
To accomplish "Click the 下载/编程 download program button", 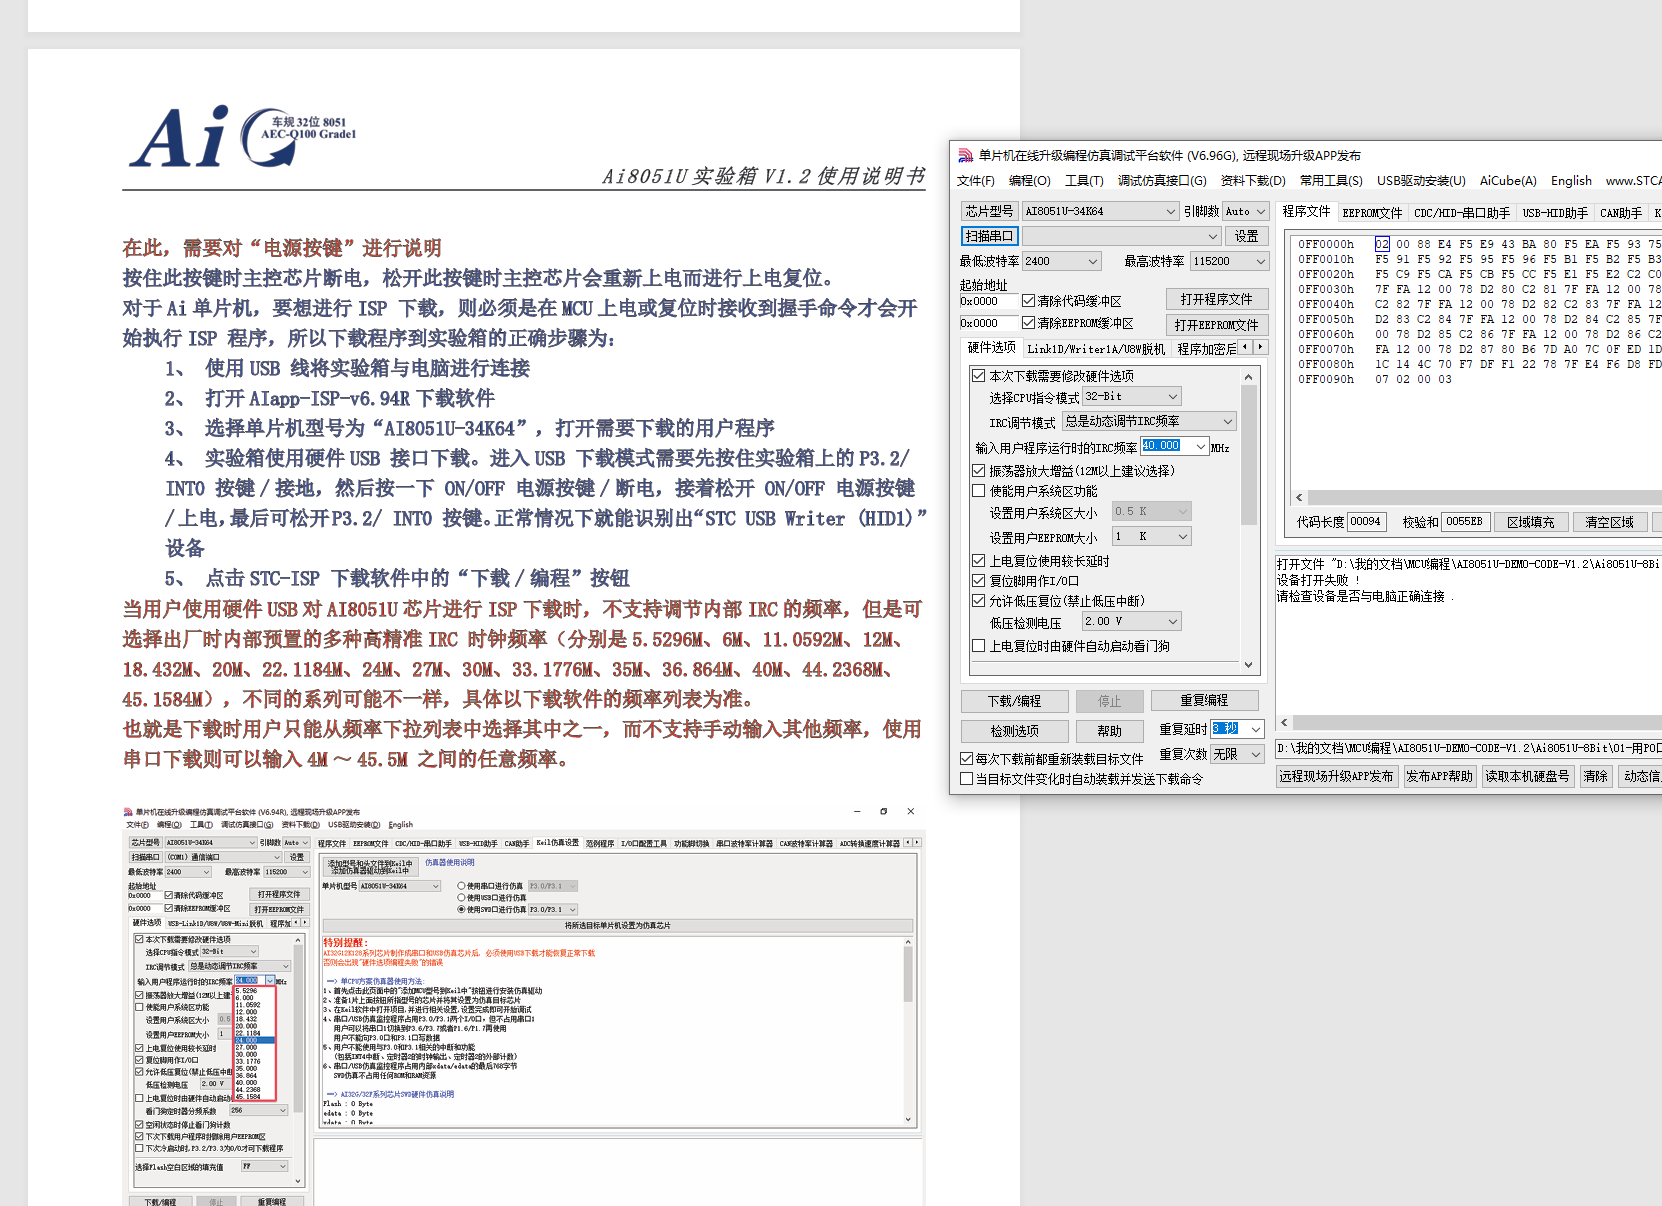I will coord(1014,700).
